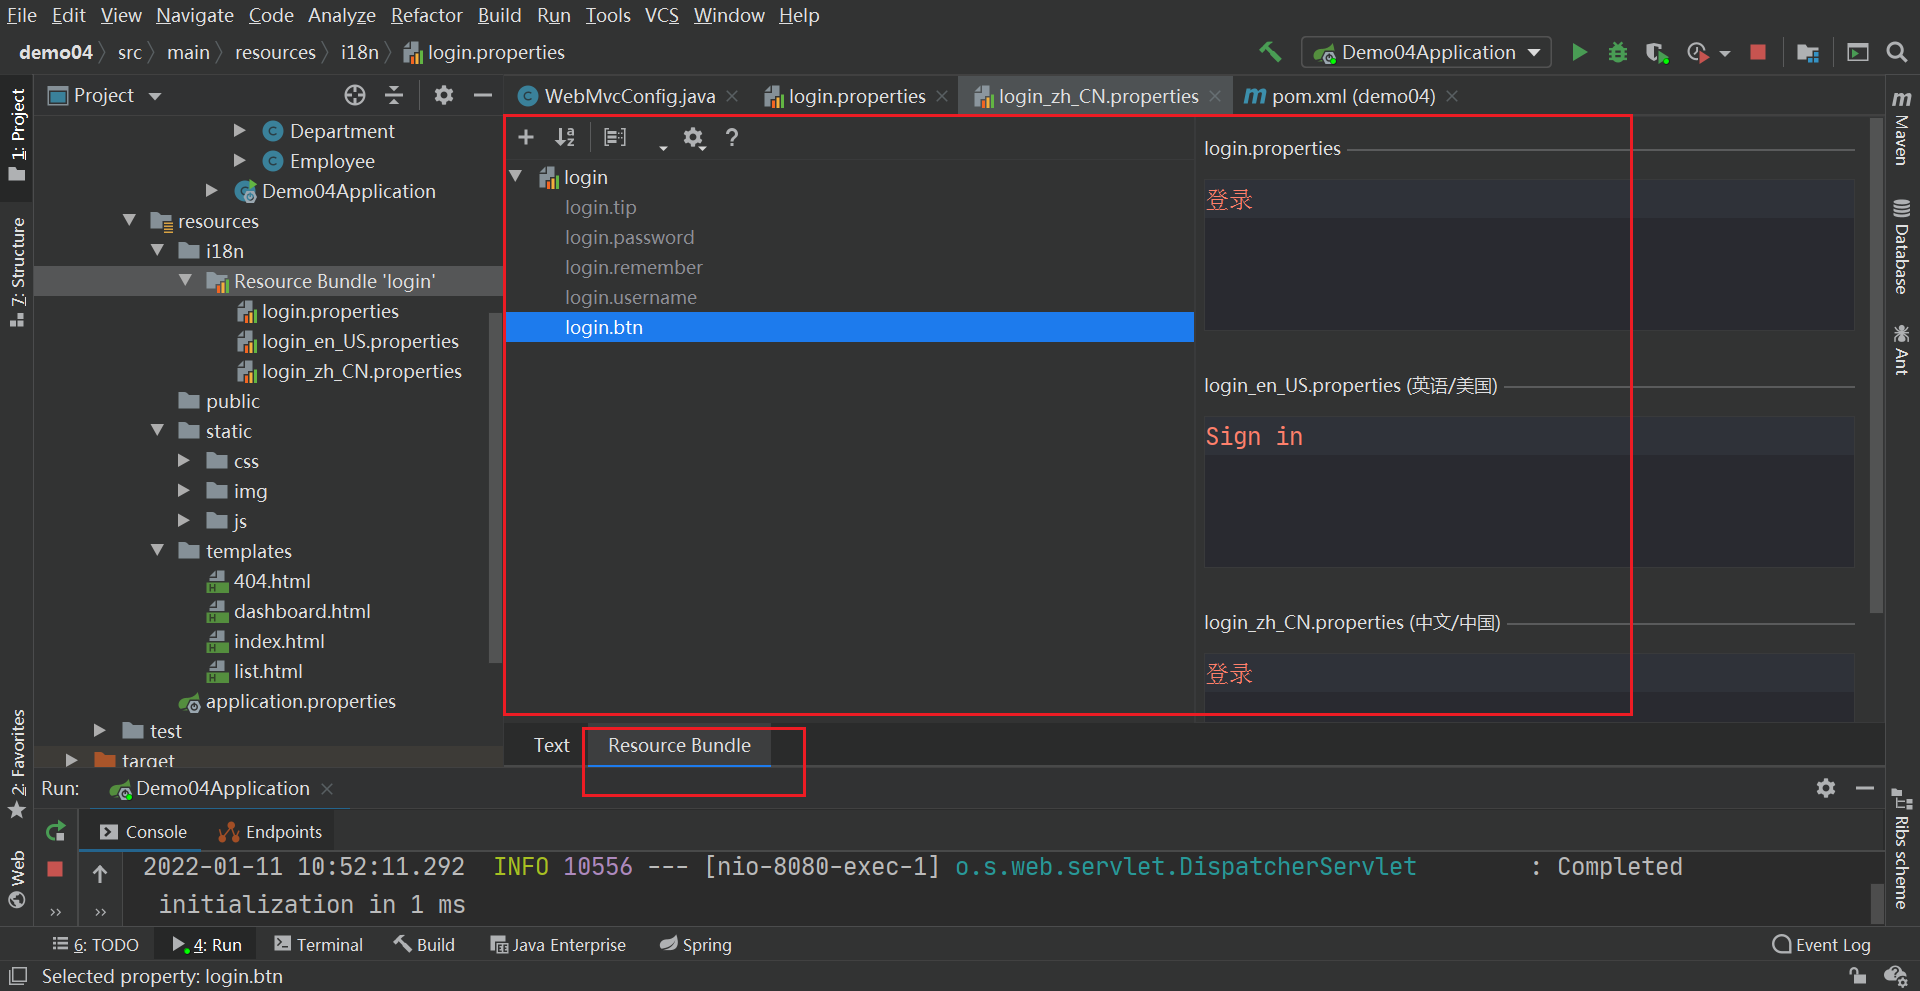Open Project panel settings gear
Image resolution: width=1920 pixels, height=991 pixels.
click(x=444, y=95)
